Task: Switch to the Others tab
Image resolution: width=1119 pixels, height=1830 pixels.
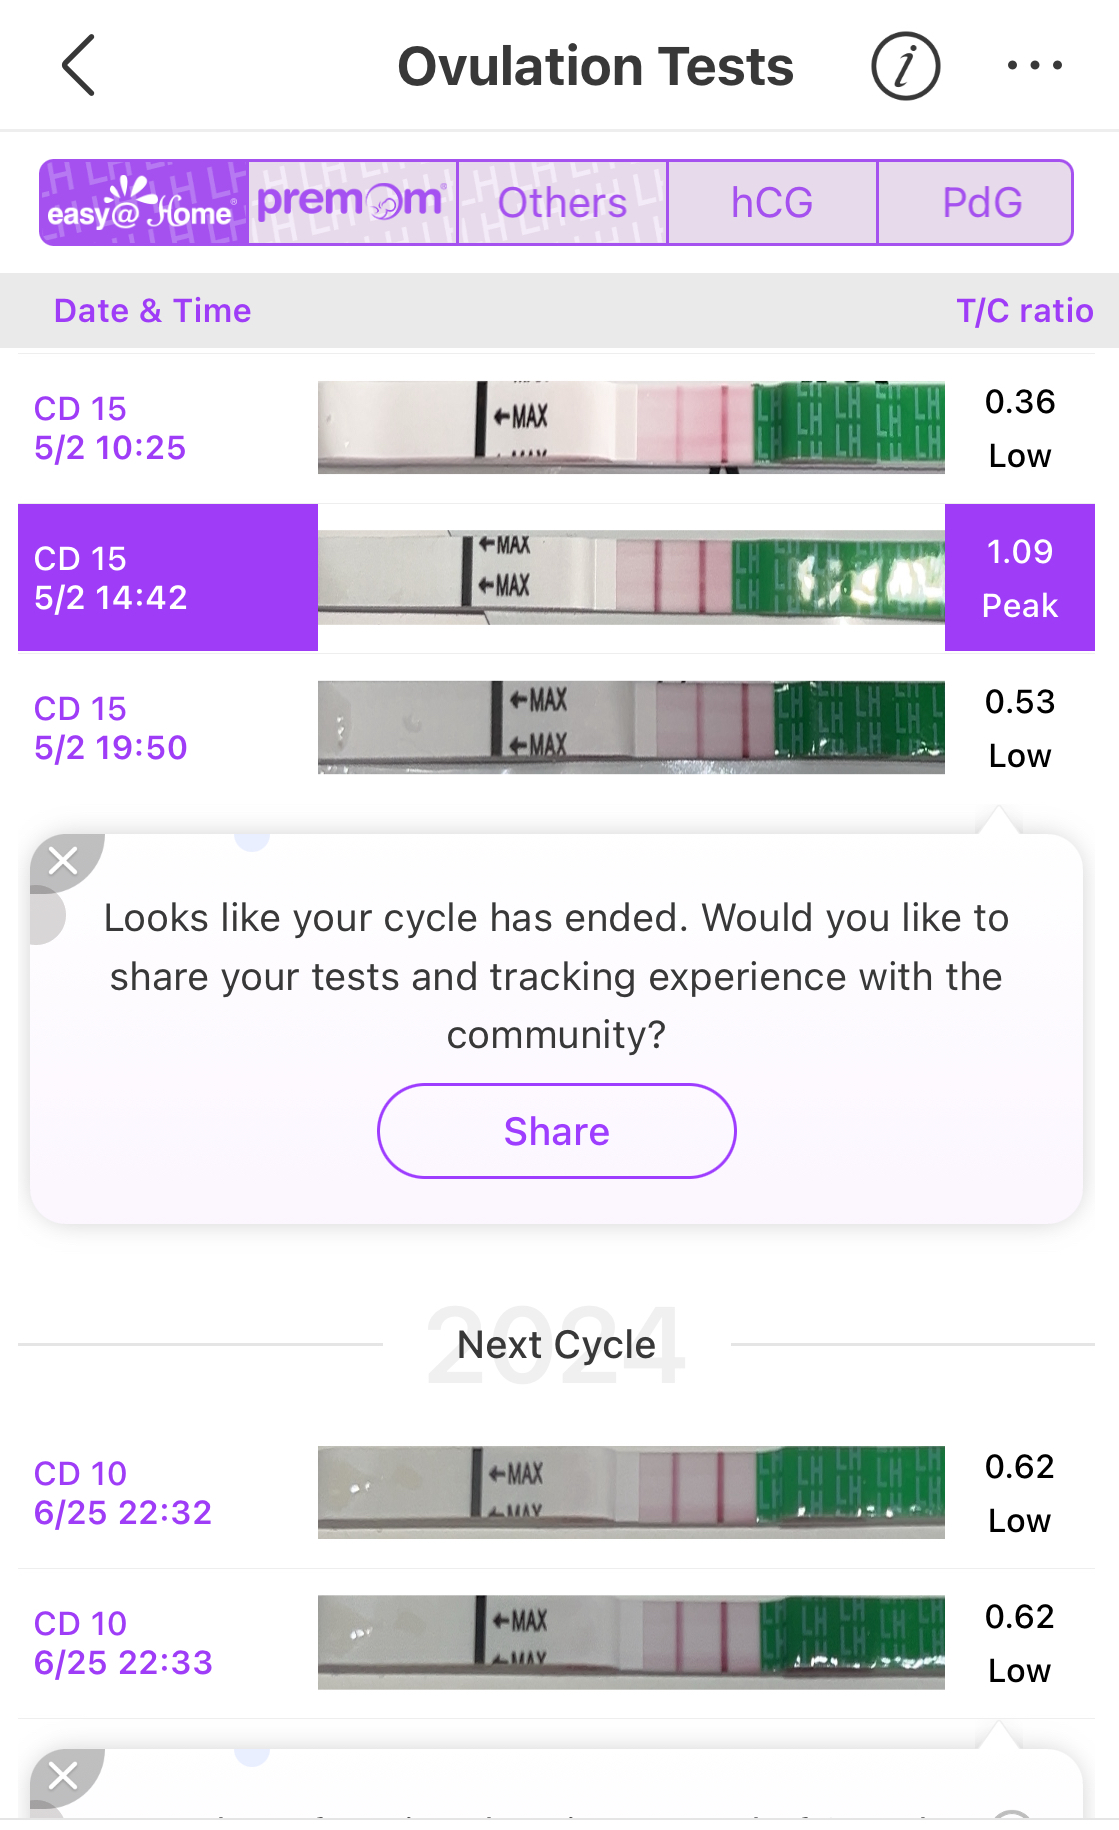Action: click(562, 203)
